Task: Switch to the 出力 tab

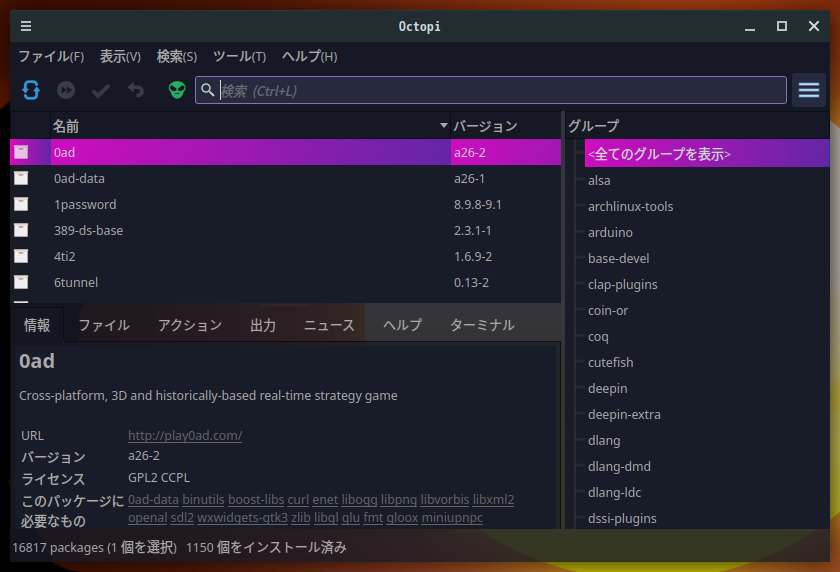Action: (x=263, y=325)
